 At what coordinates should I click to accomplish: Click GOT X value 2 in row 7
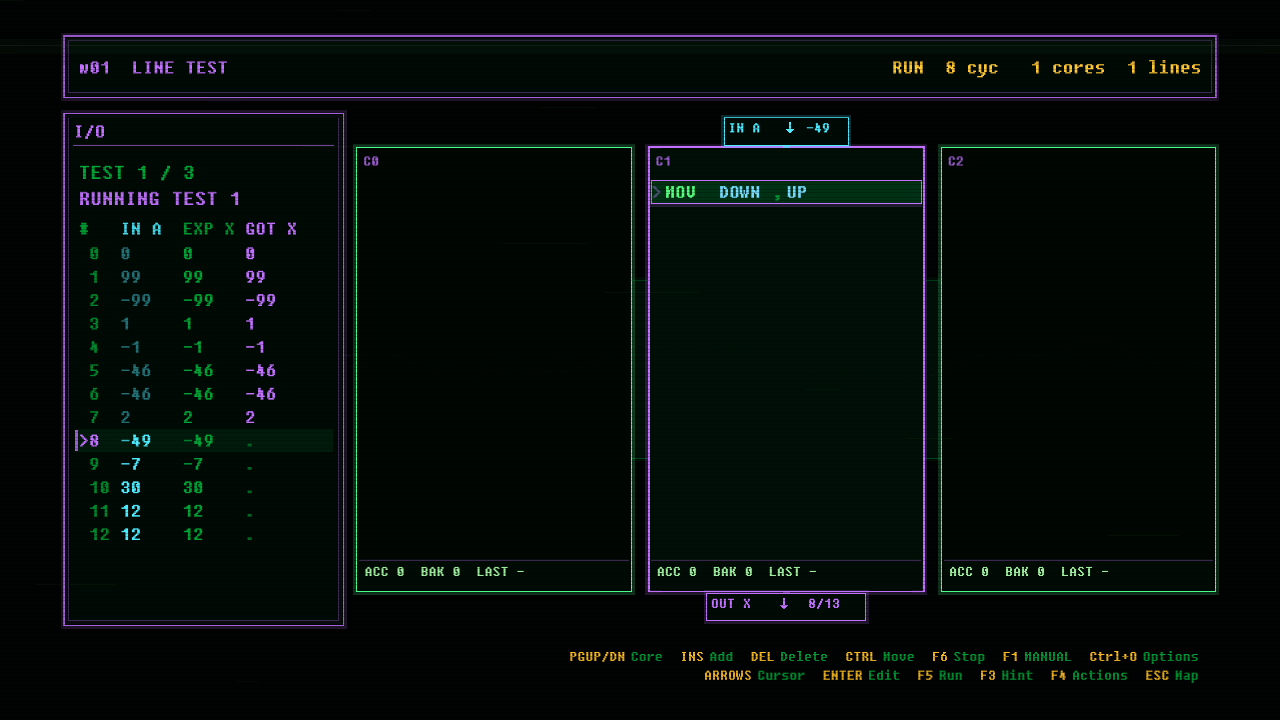coord(250,417)
